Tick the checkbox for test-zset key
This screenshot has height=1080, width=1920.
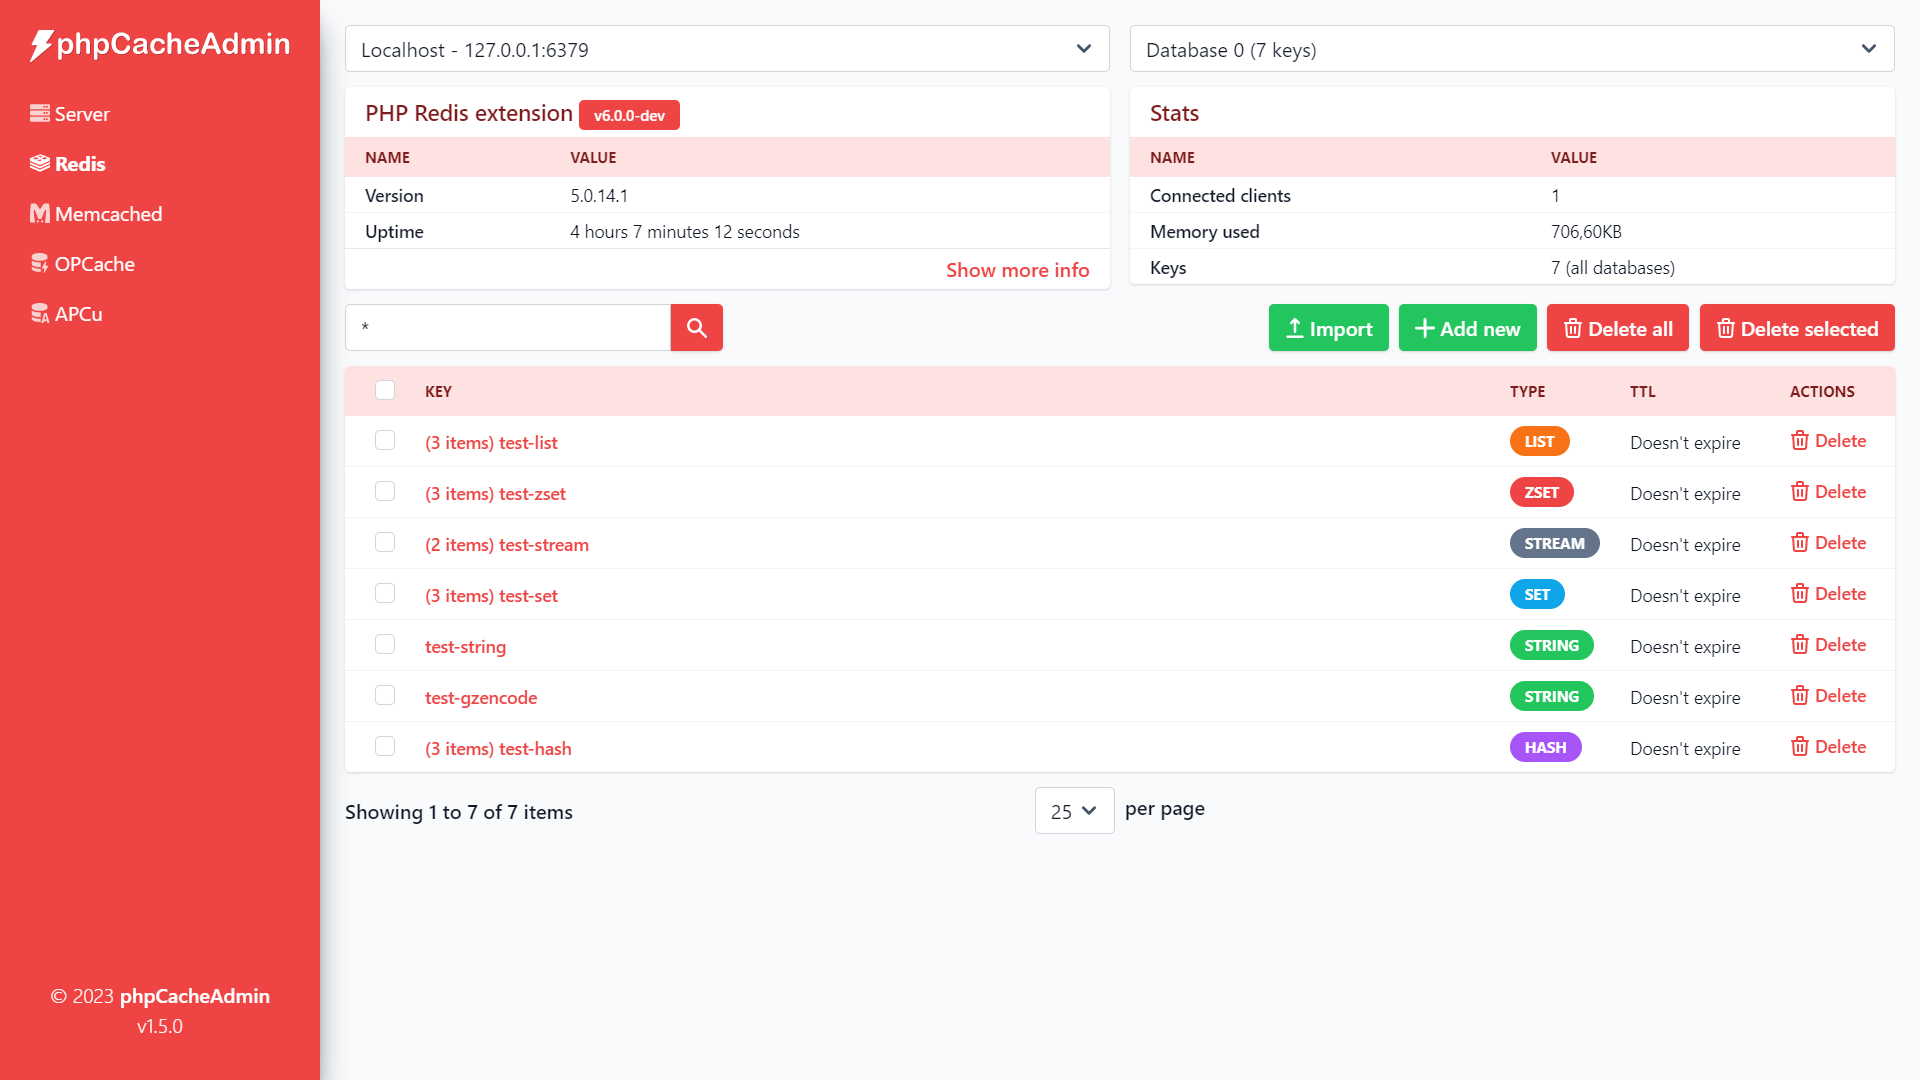click(385, 491)
